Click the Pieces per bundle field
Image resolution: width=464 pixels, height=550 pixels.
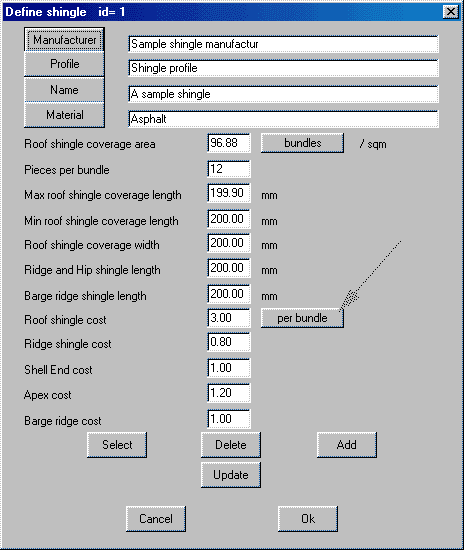coord(229,169)
